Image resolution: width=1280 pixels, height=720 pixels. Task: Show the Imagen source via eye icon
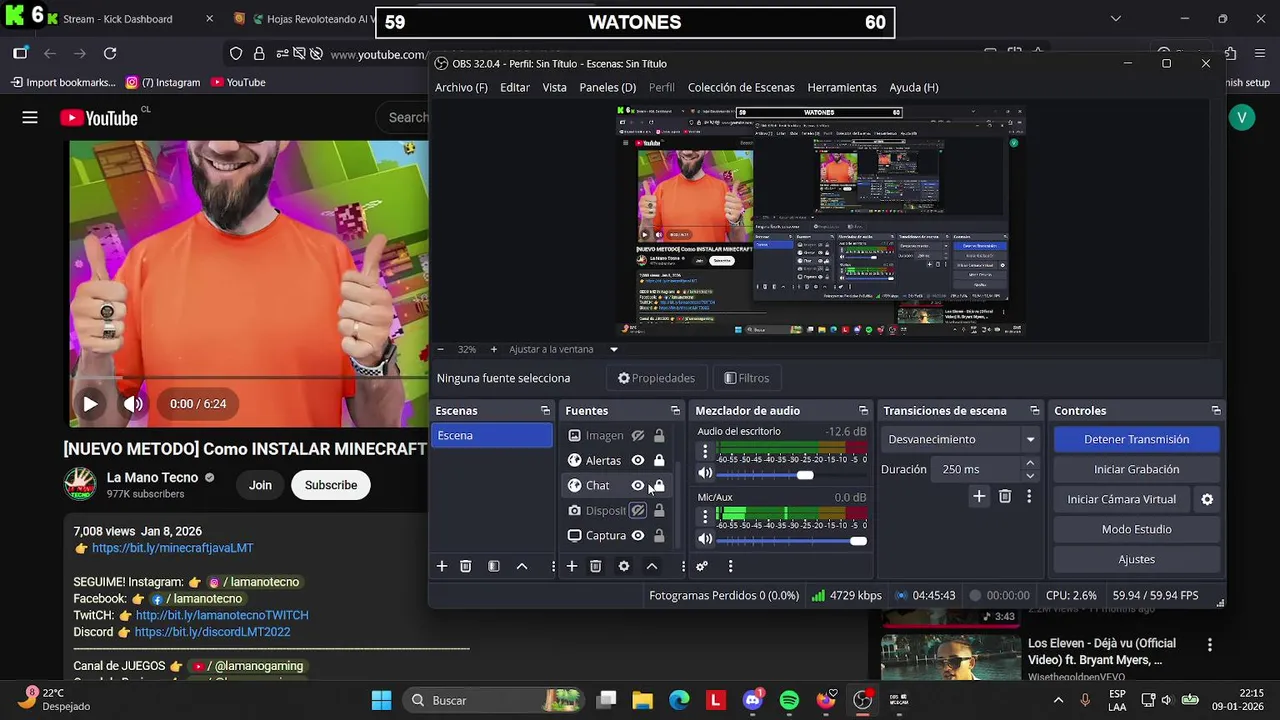(638, 436)
